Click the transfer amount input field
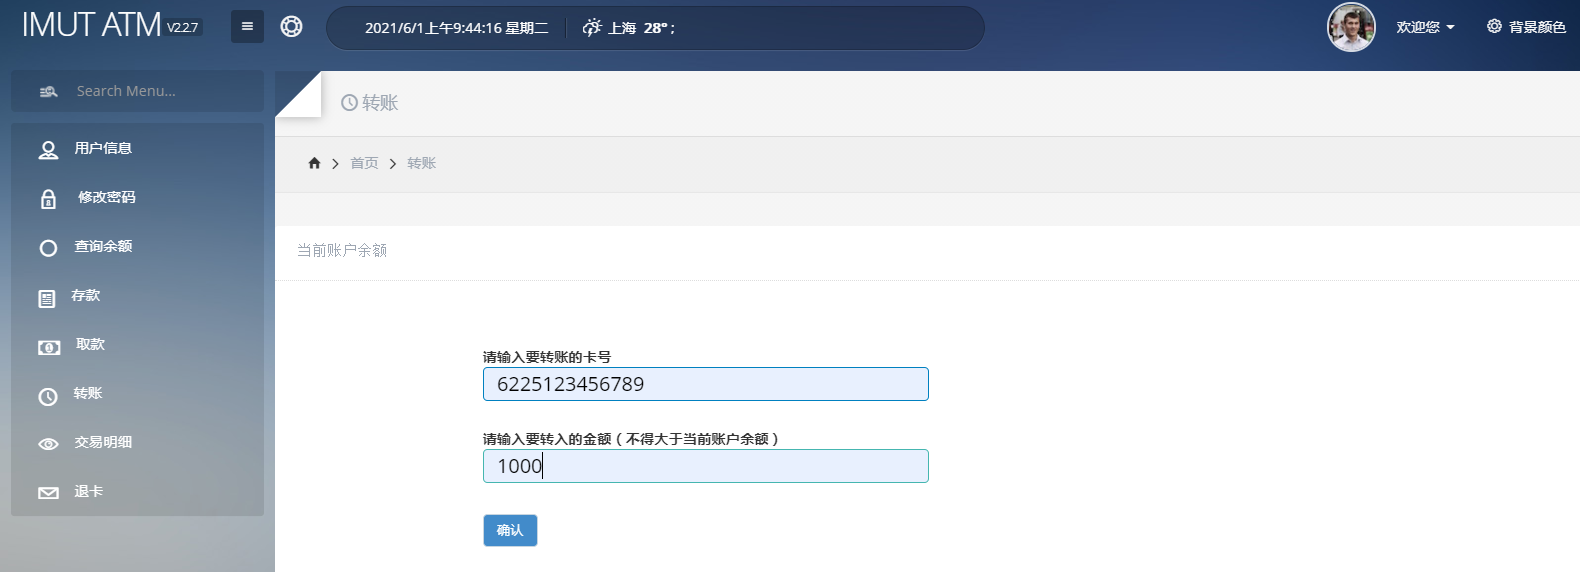The height and width of the screenshot is (572, 1580). [706, 466]
